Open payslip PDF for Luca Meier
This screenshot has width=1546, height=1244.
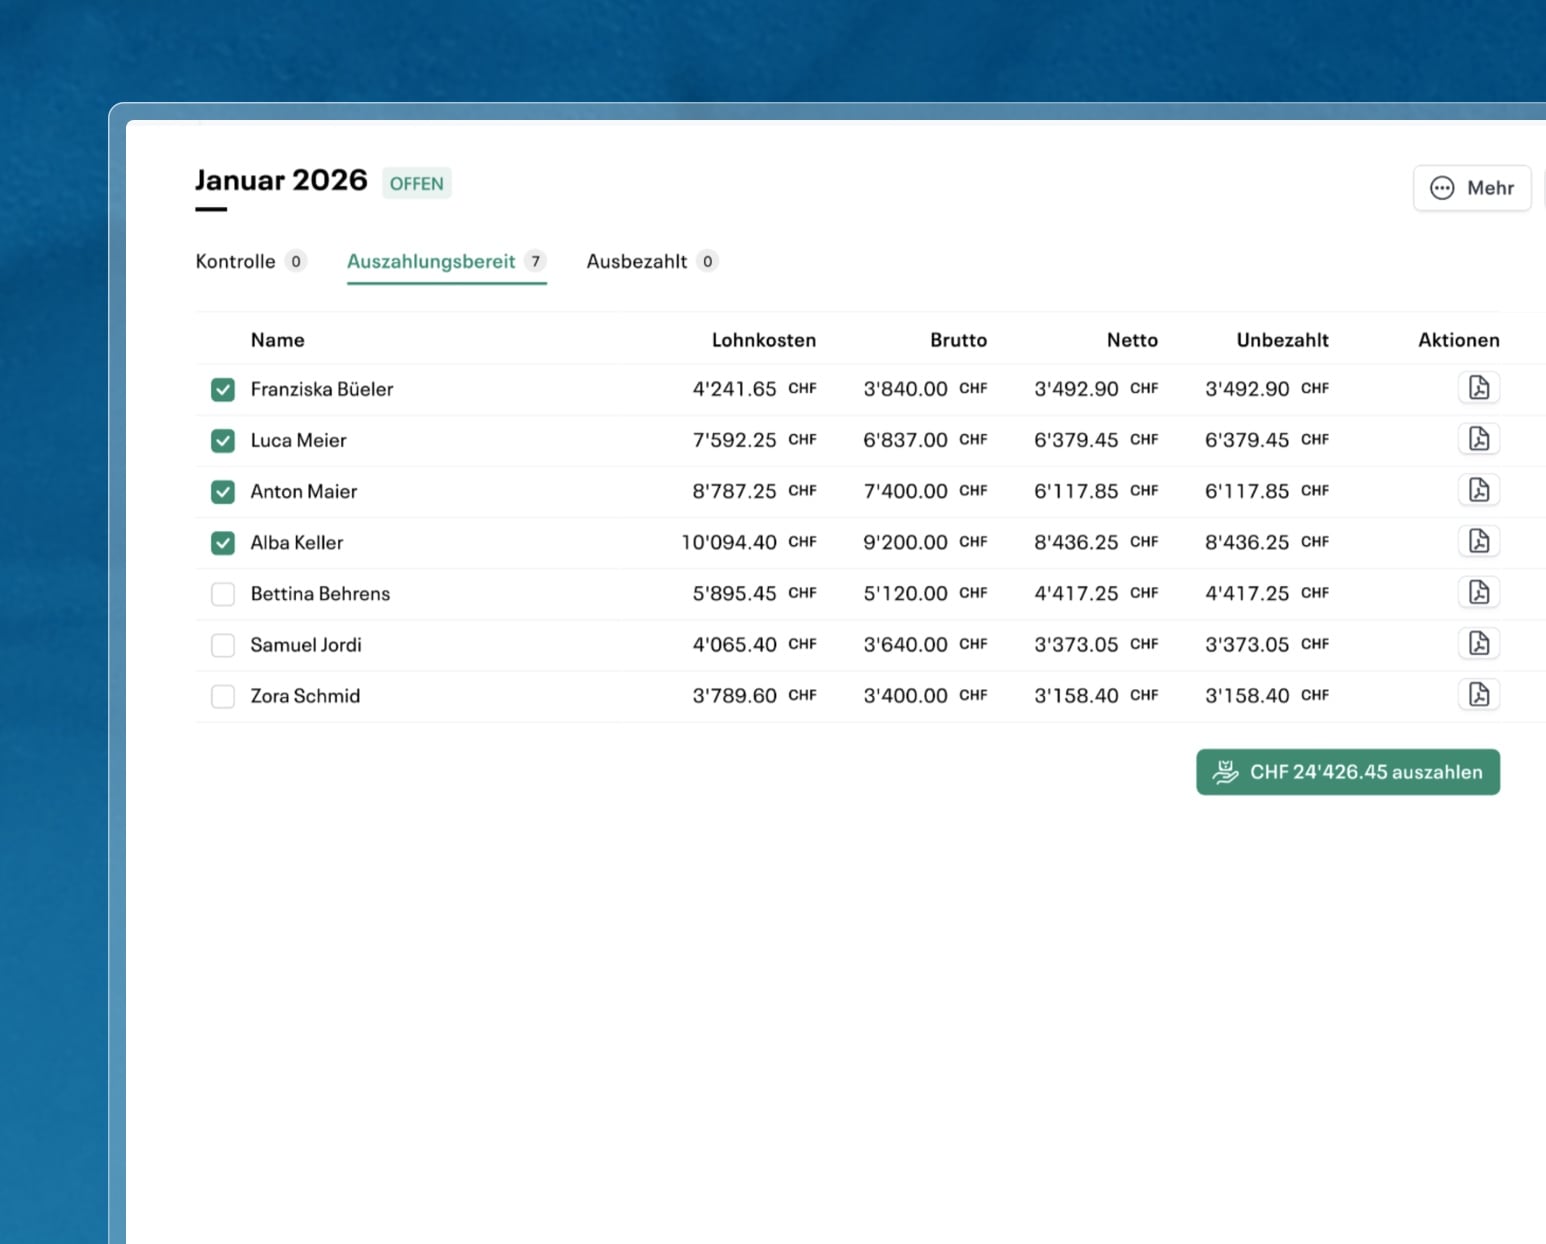coord(1479,439)
